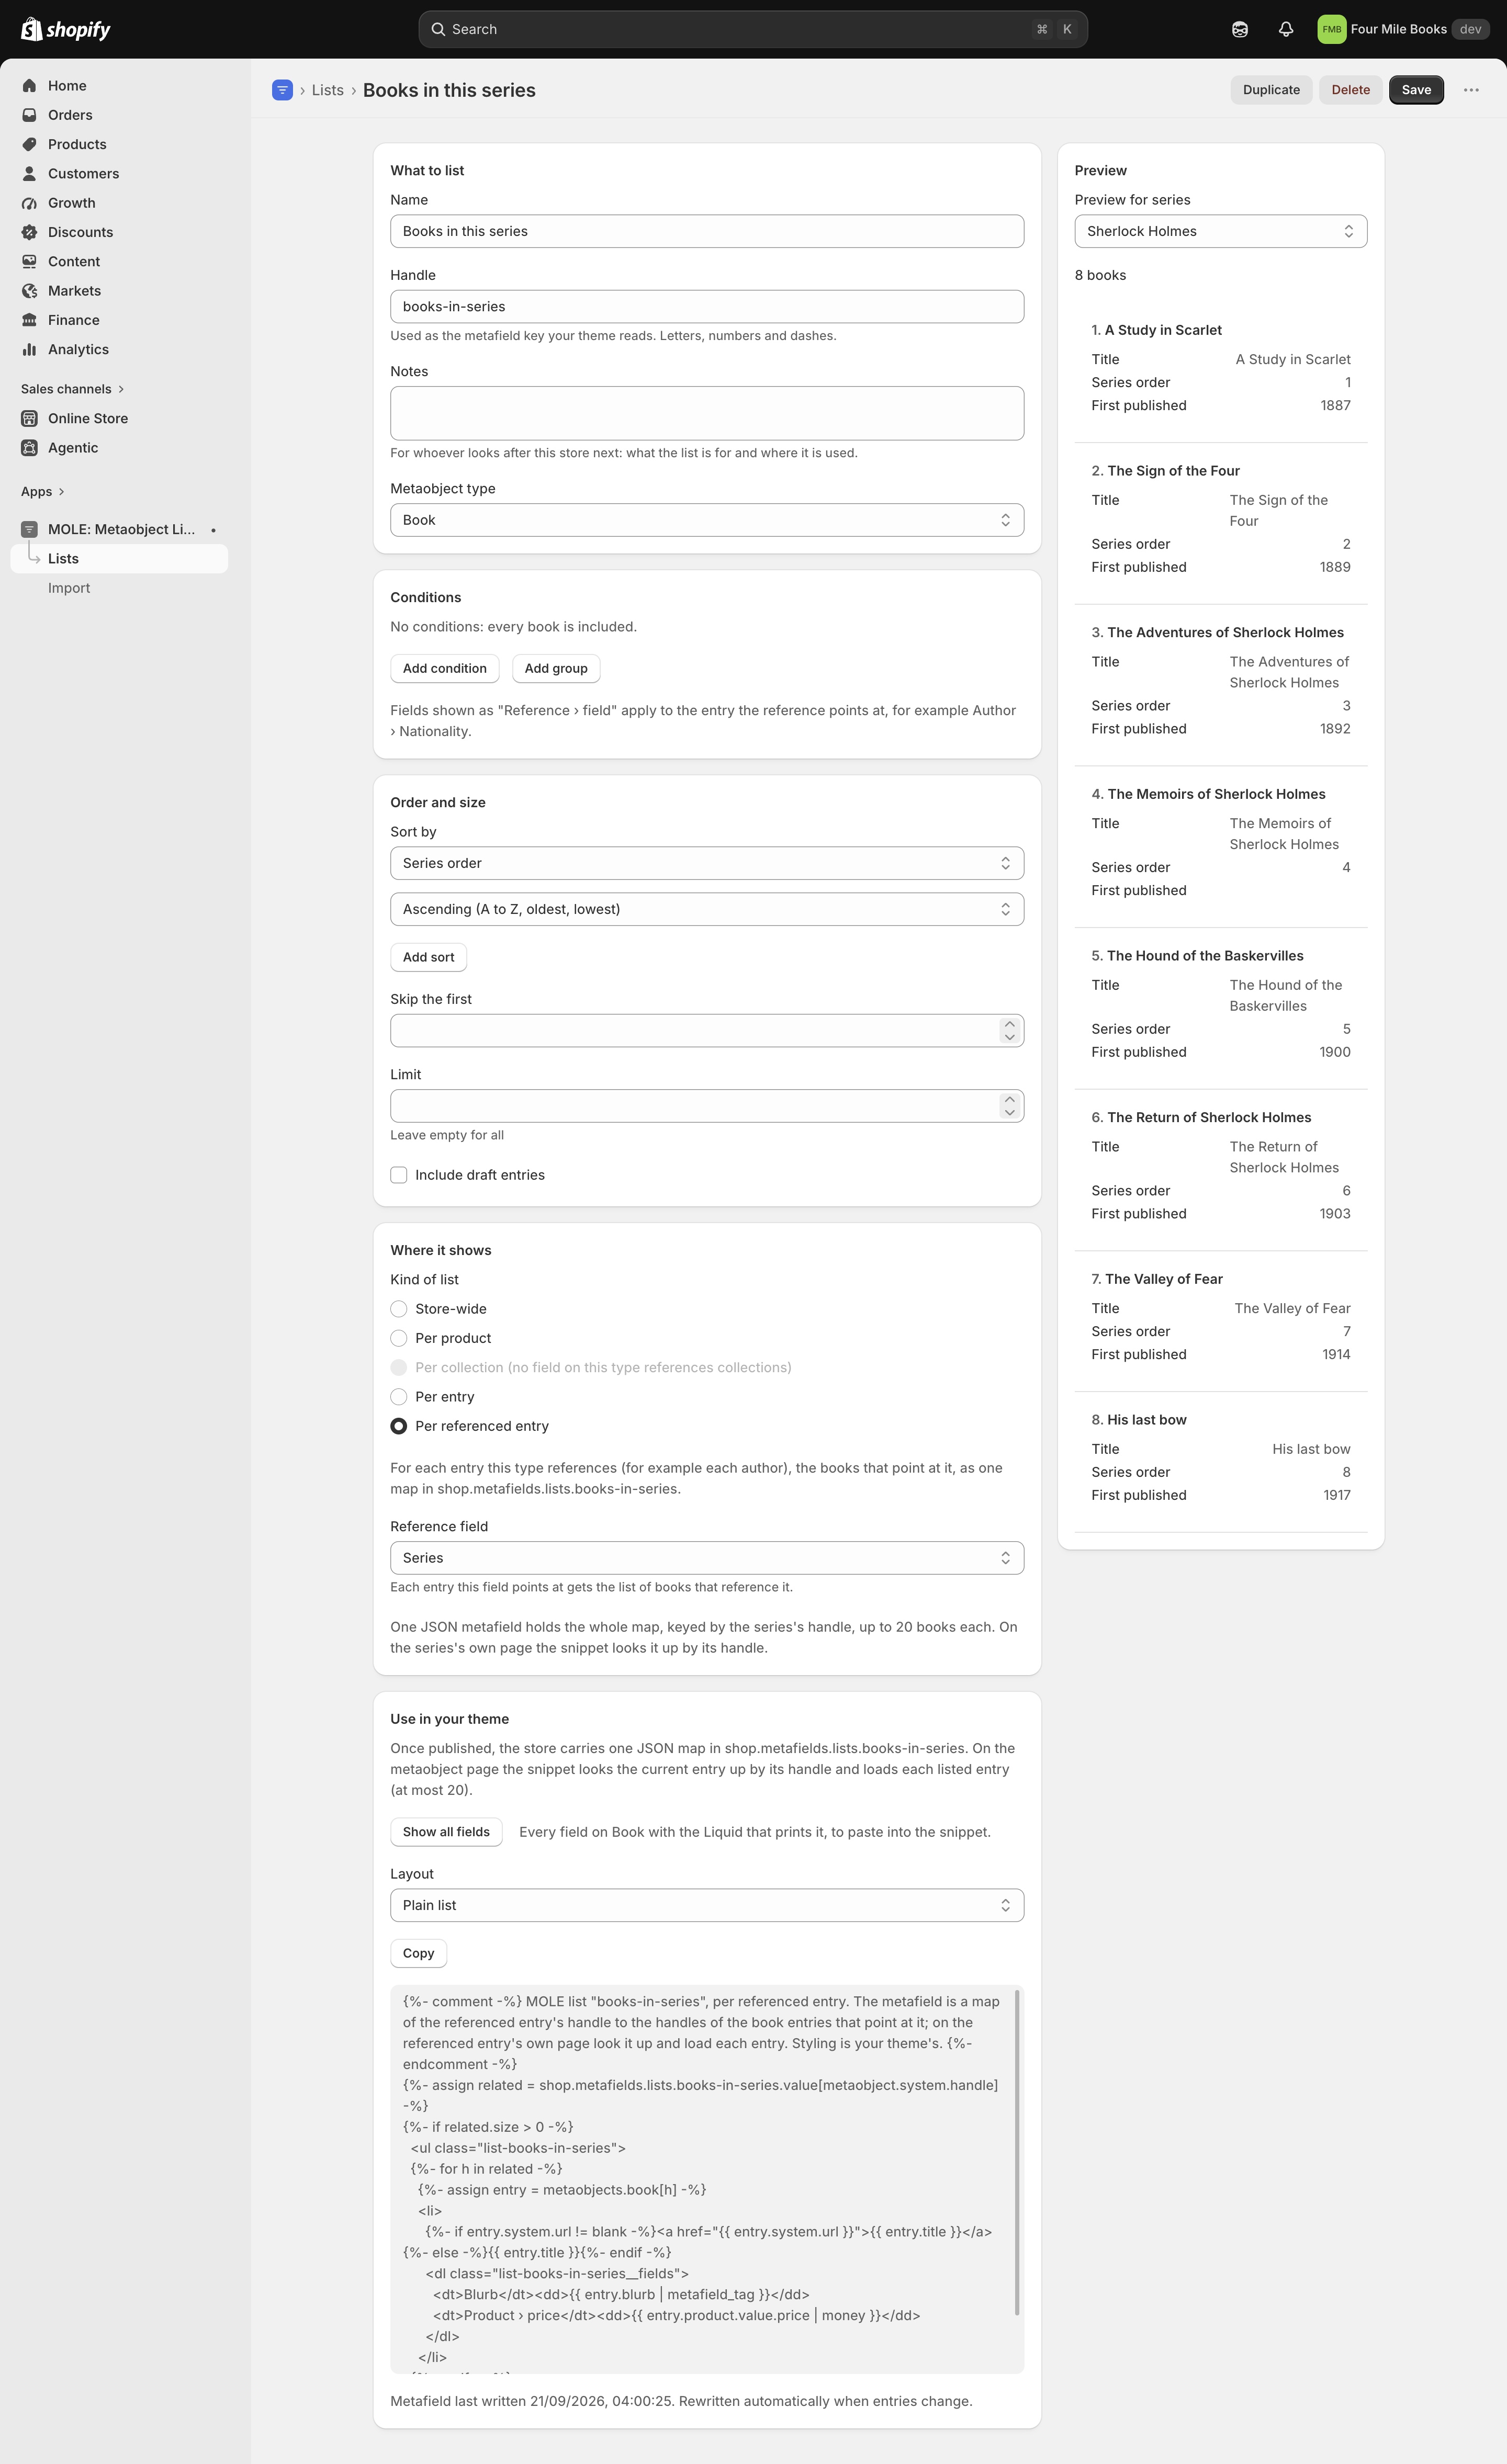Click the Shopify logo
Image resolution: width=1507 pixels, height=2464 pixels.
coord(66,29)
